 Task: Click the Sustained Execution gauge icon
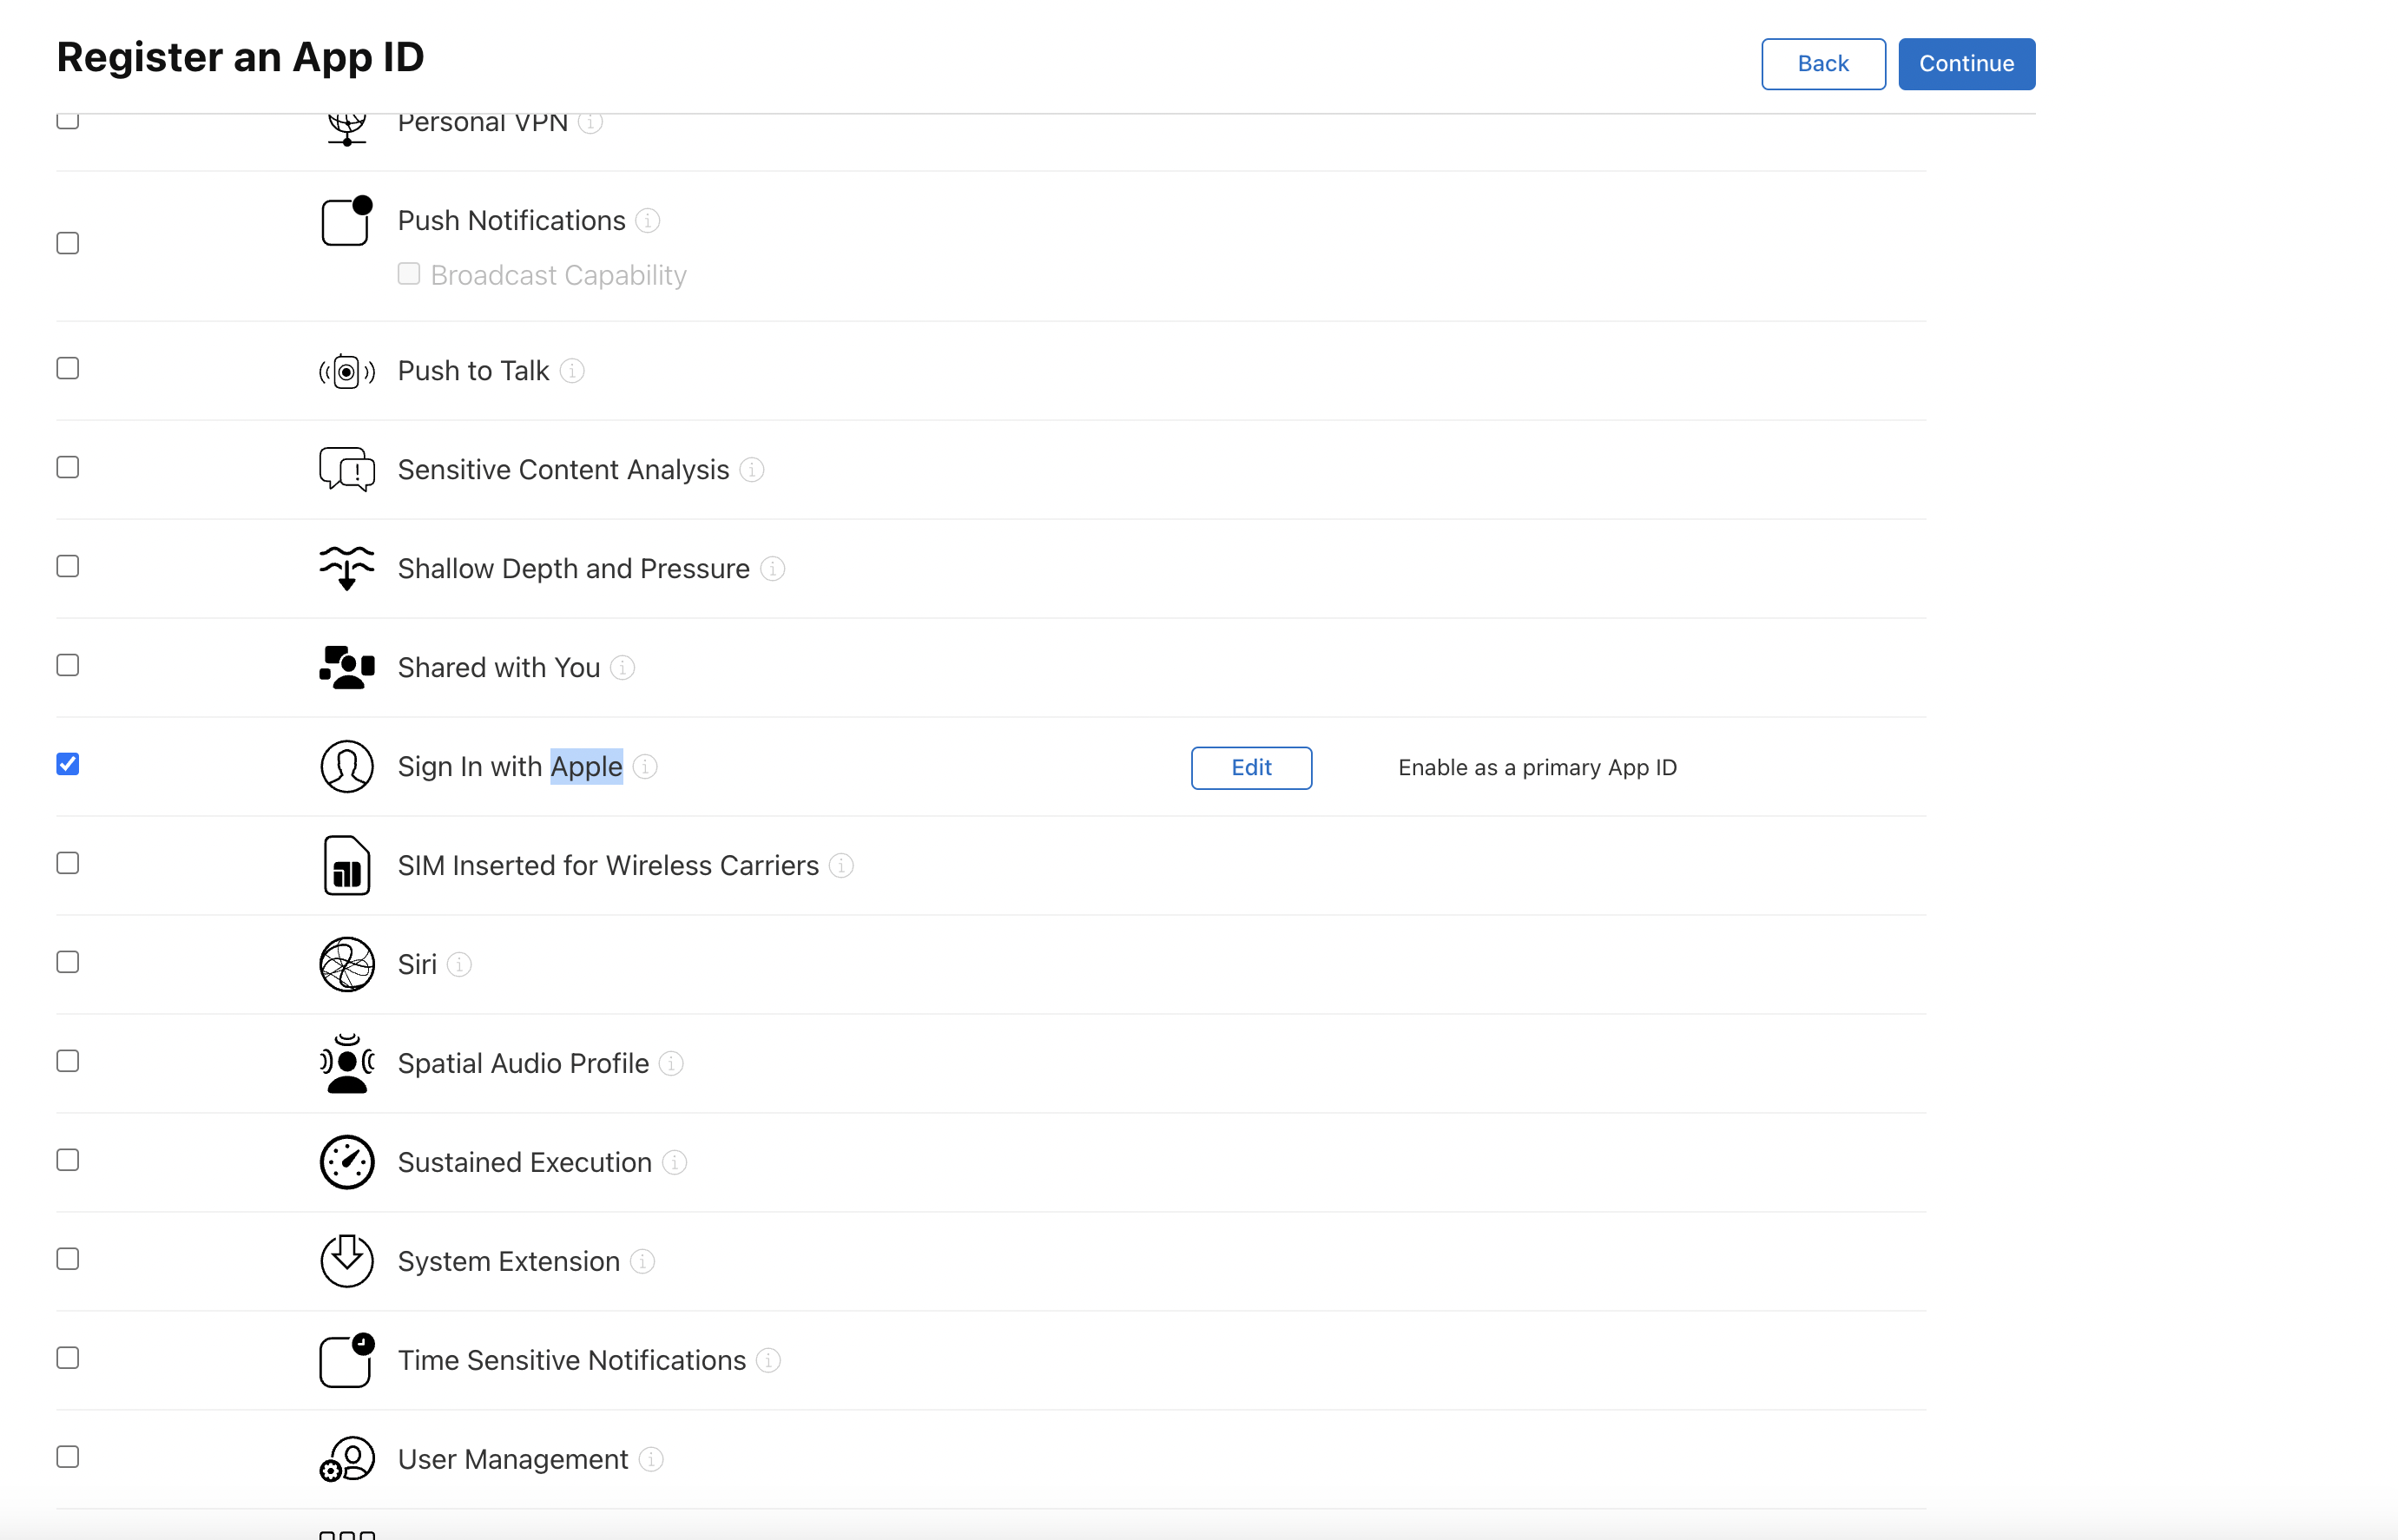coord(346,1162)
